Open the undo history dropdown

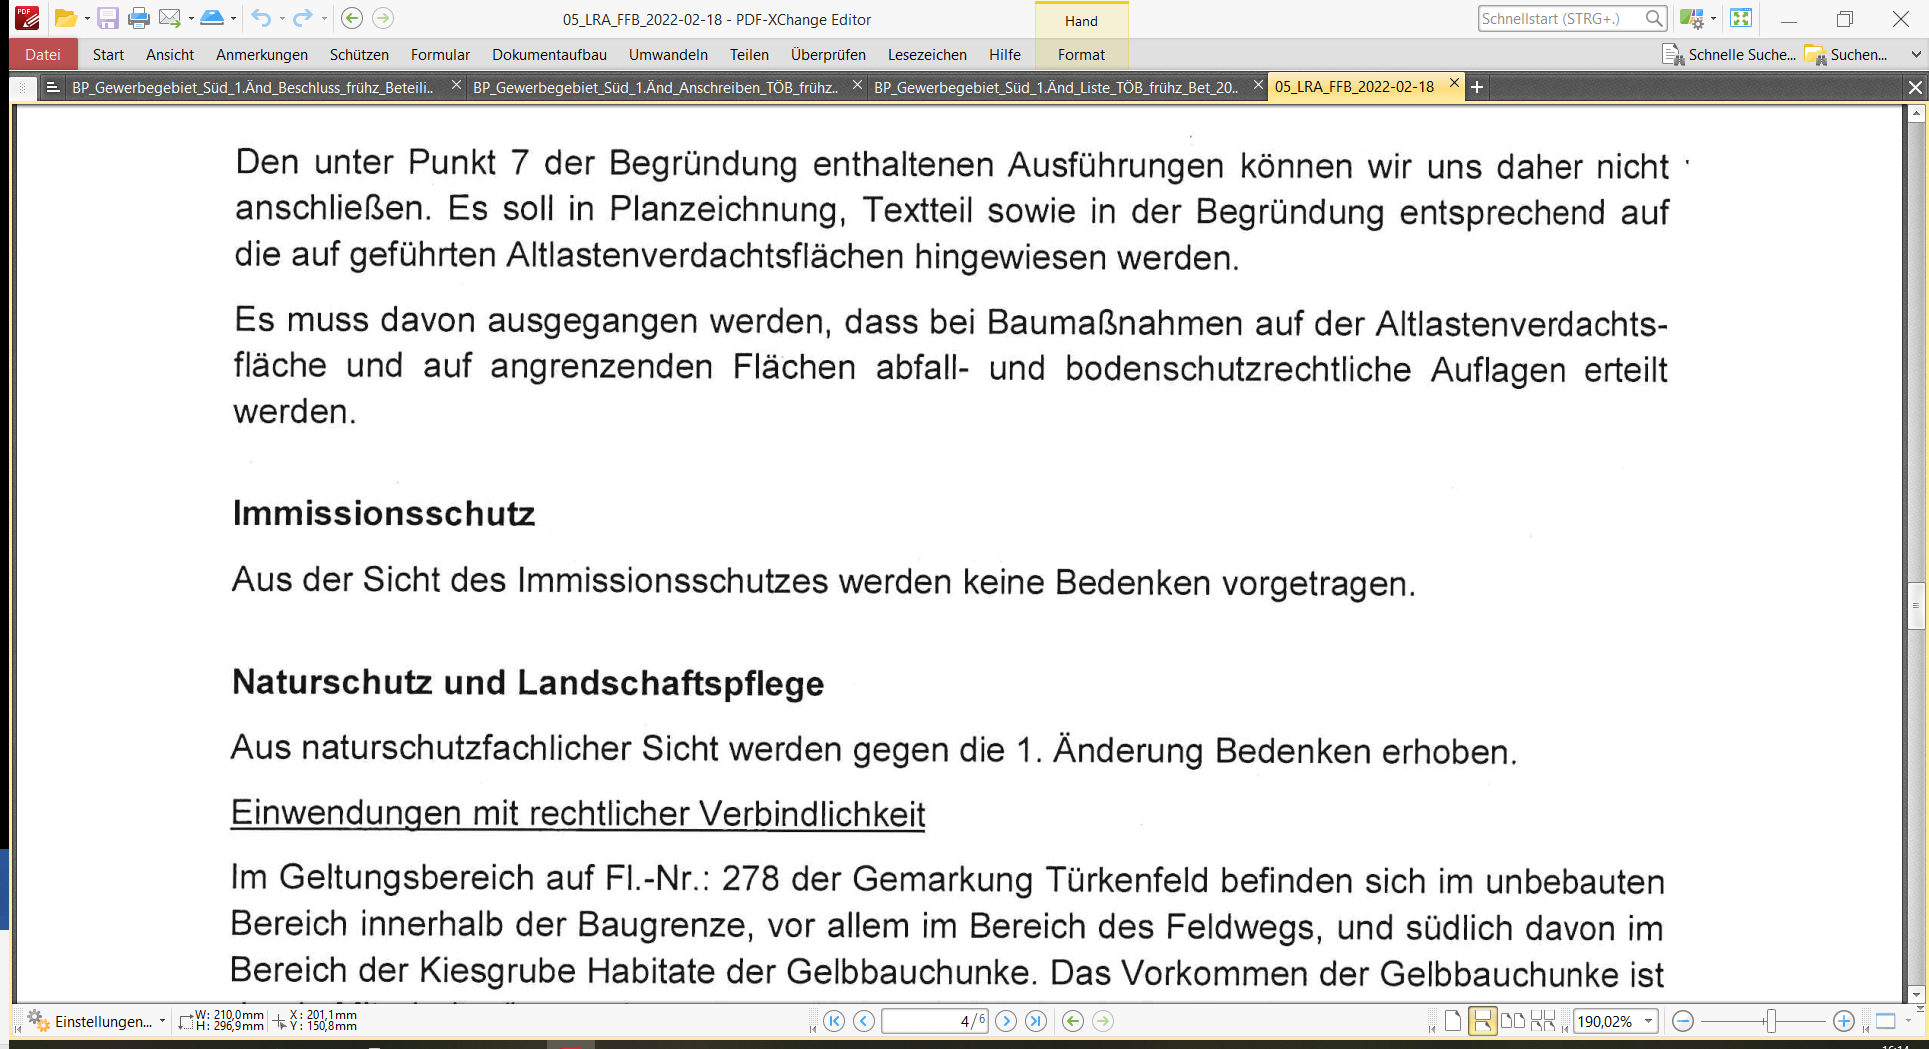pos(282,19)
